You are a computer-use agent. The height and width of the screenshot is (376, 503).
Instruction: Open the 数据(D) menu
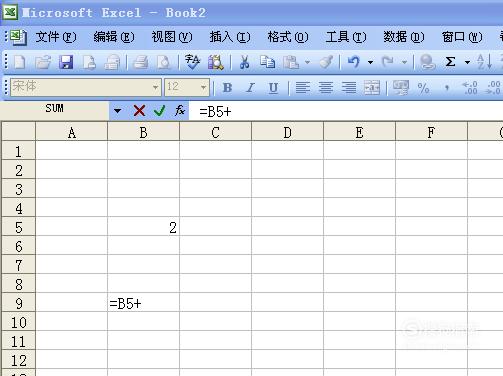[x=404, y=37]
